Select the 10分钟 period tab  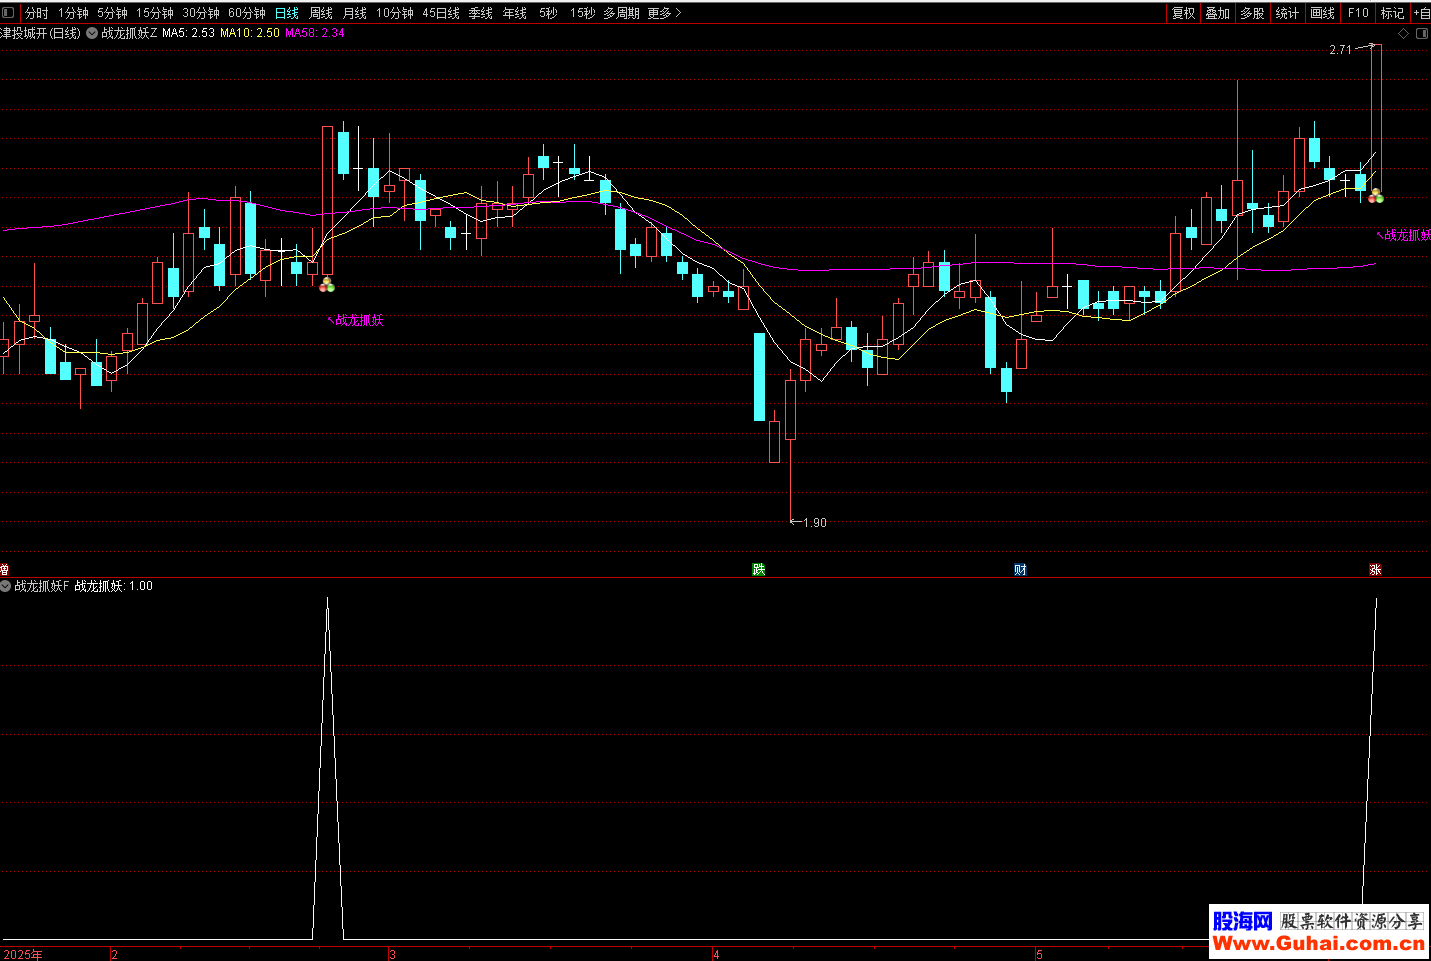395,13
